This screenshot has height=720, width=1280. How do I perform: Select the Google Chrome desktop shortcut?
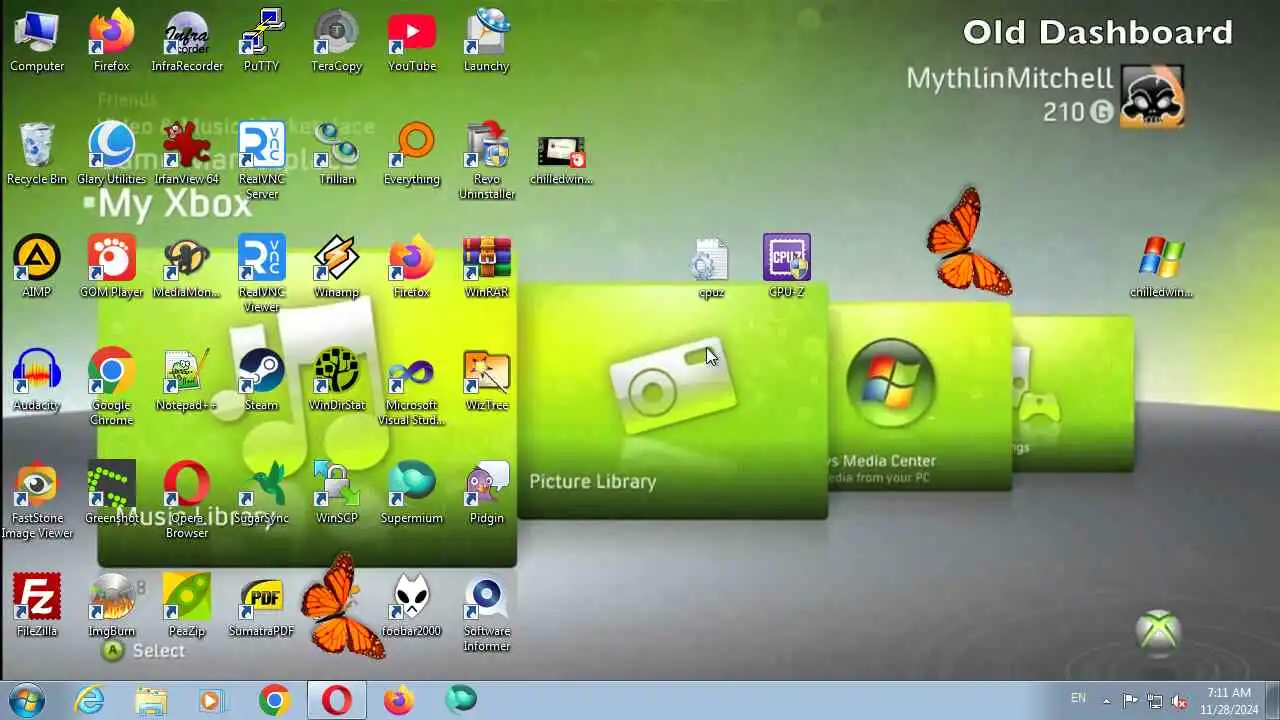coord(112,388)
